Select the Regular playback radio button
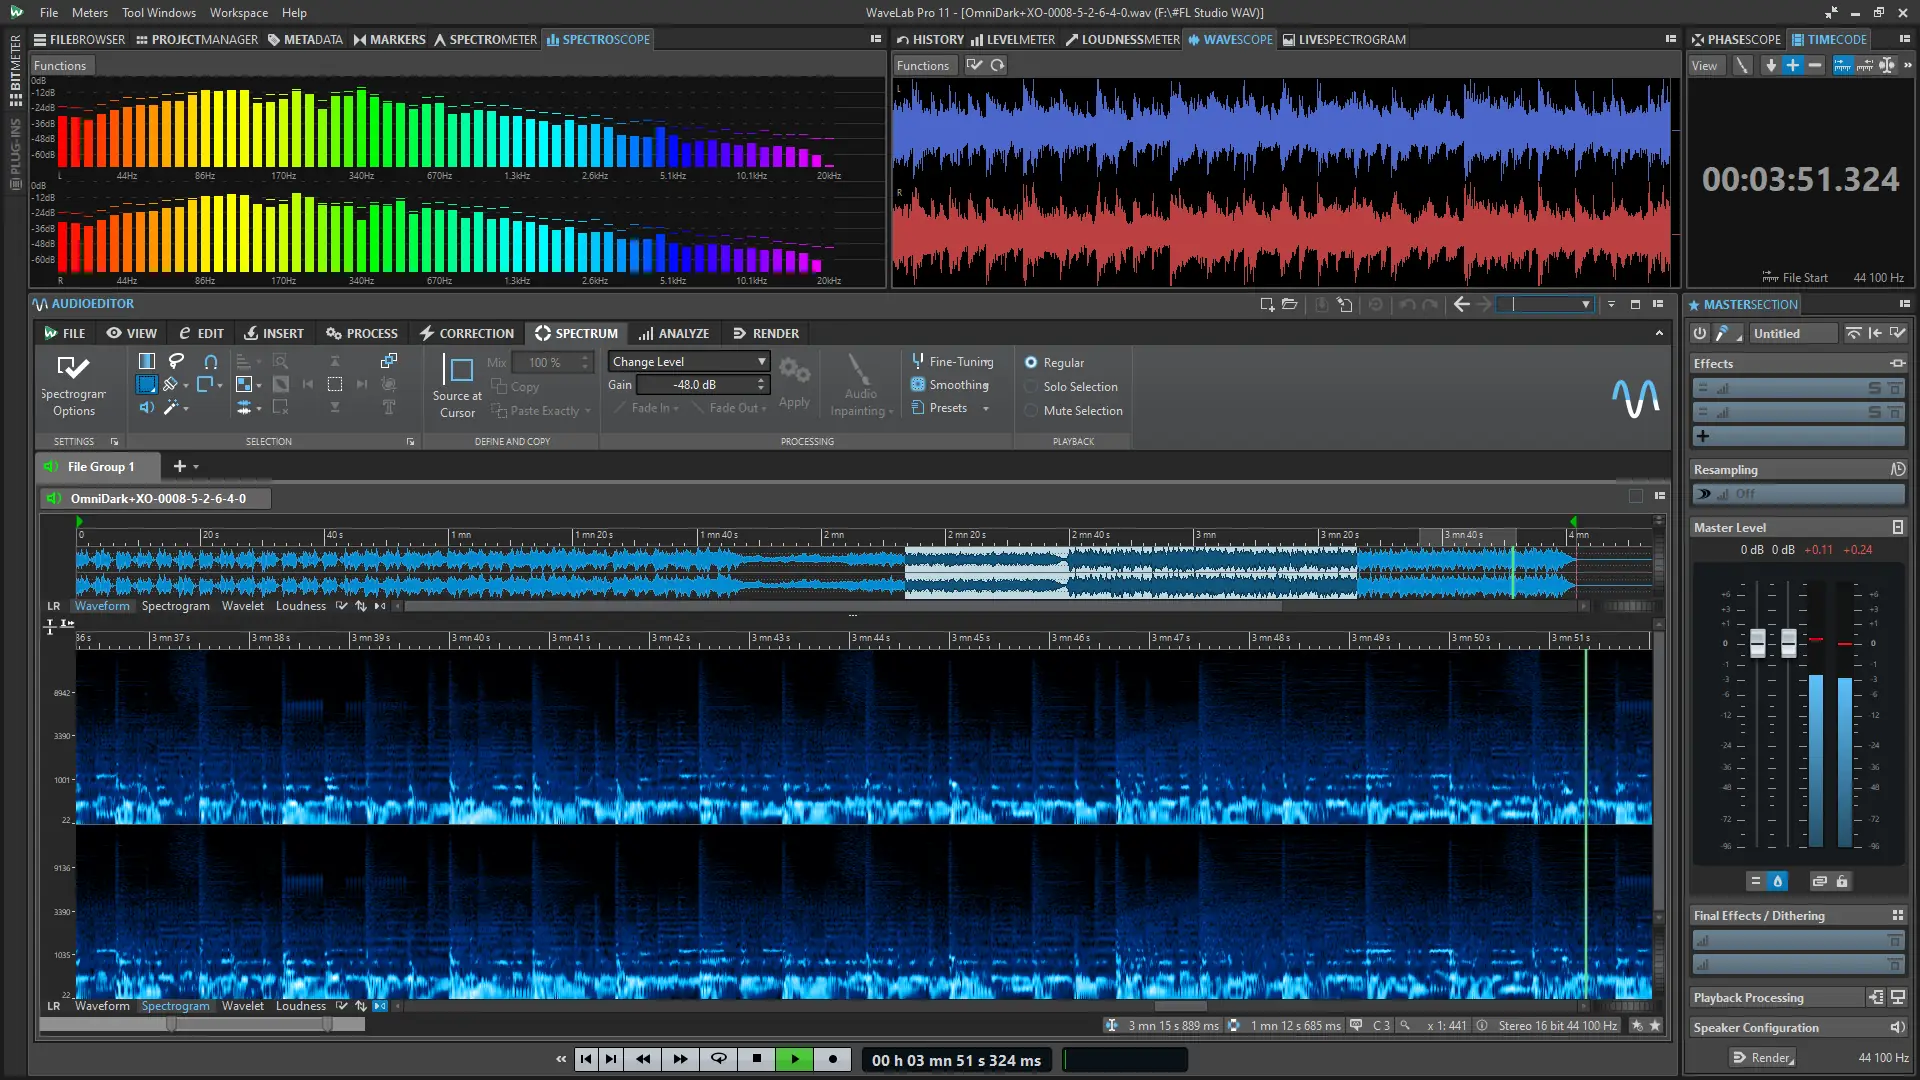Viewport: 1920px width, 1080px height. tap(1031, 363)
